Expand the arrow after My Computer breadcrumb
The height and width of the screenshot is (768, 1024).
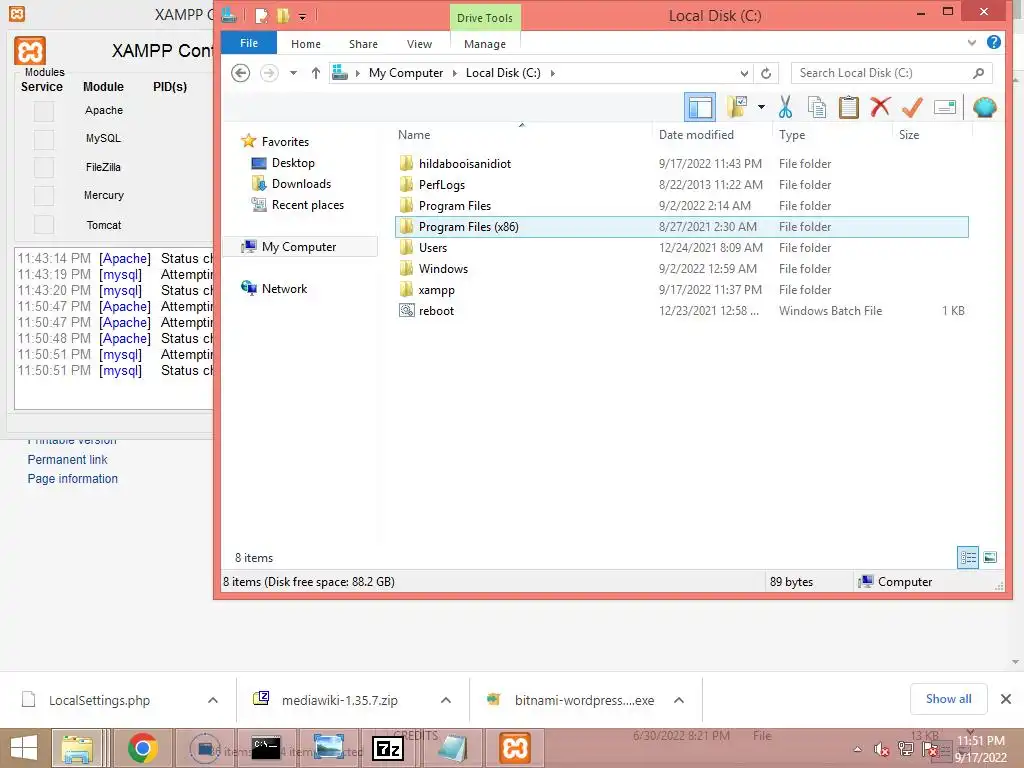click(455, 73)
